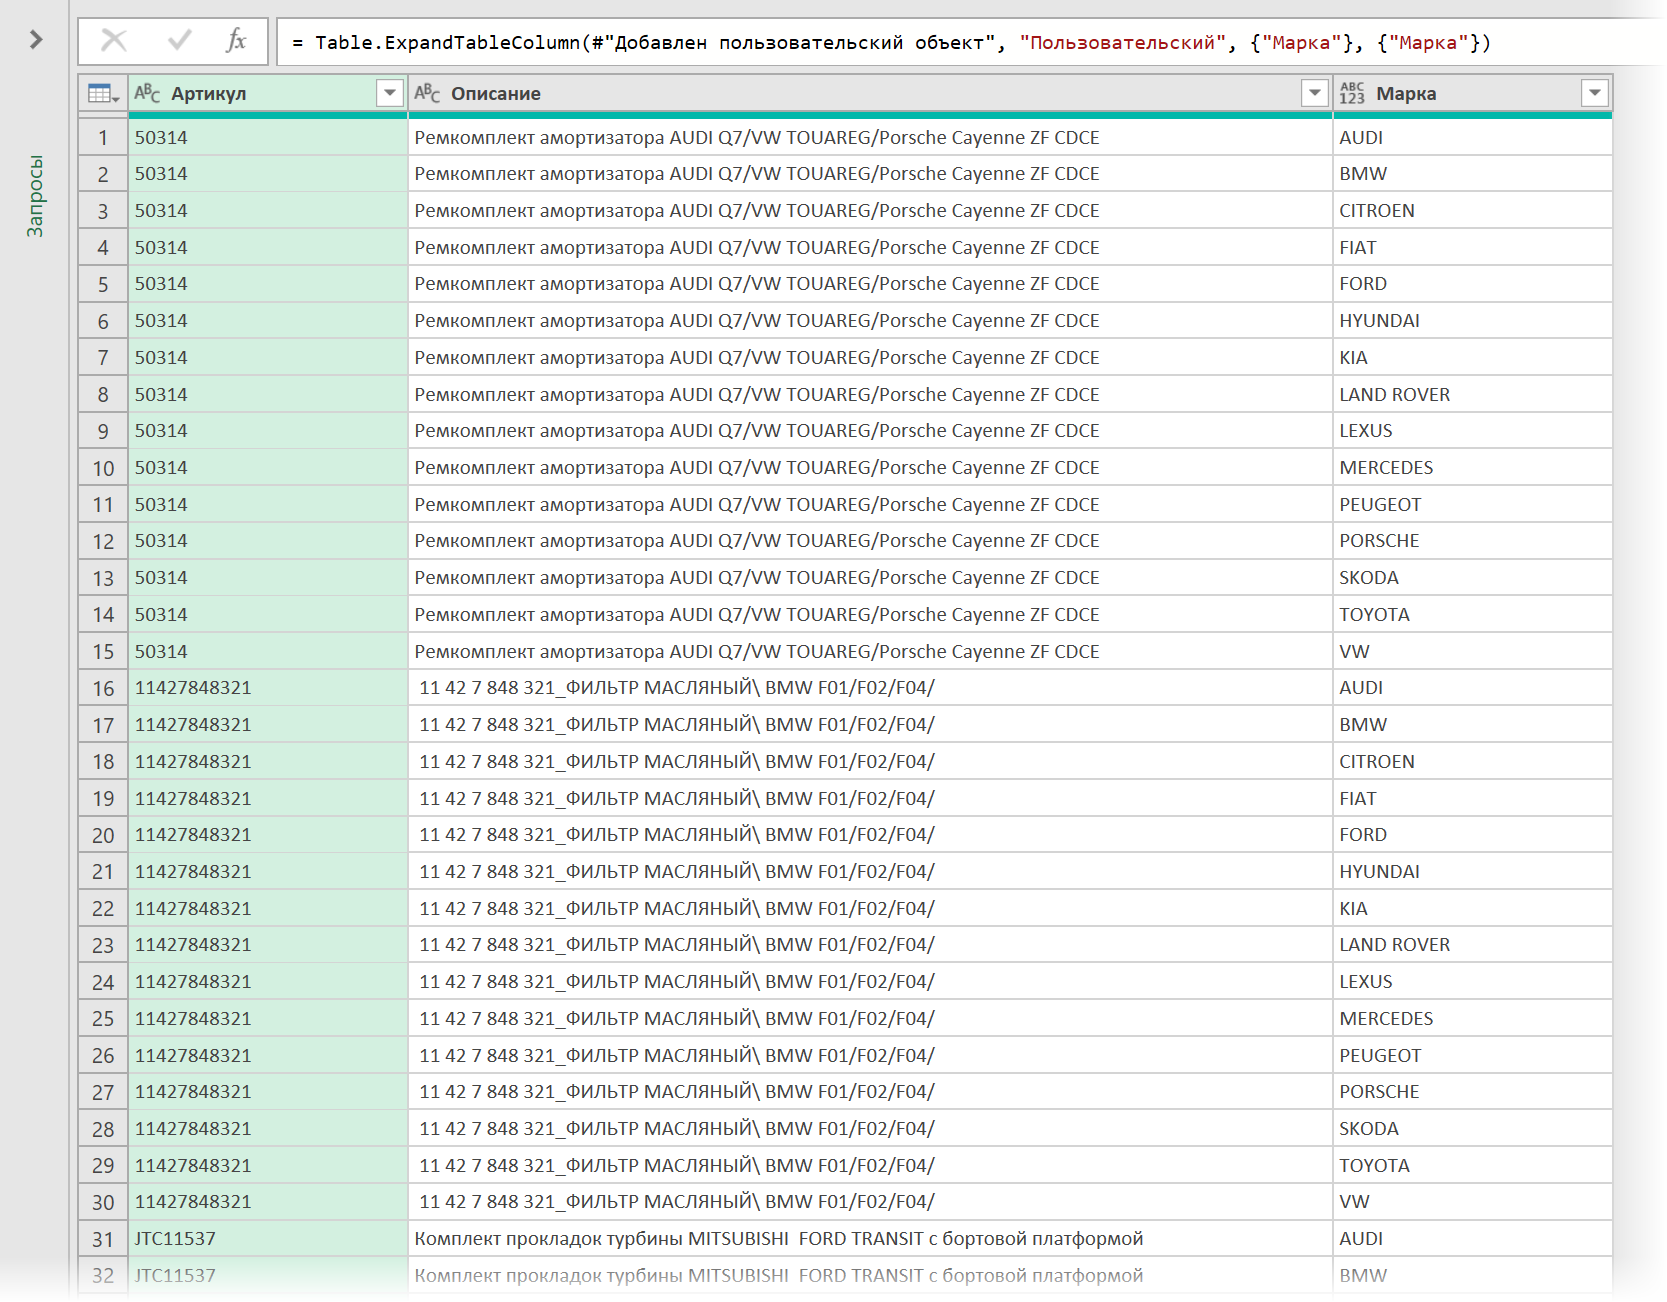Image resolution: width=1667 pixels, height=1302 pixels.
Task: Click KIA in Марка row 7
Action: (x=1353, y=358)
